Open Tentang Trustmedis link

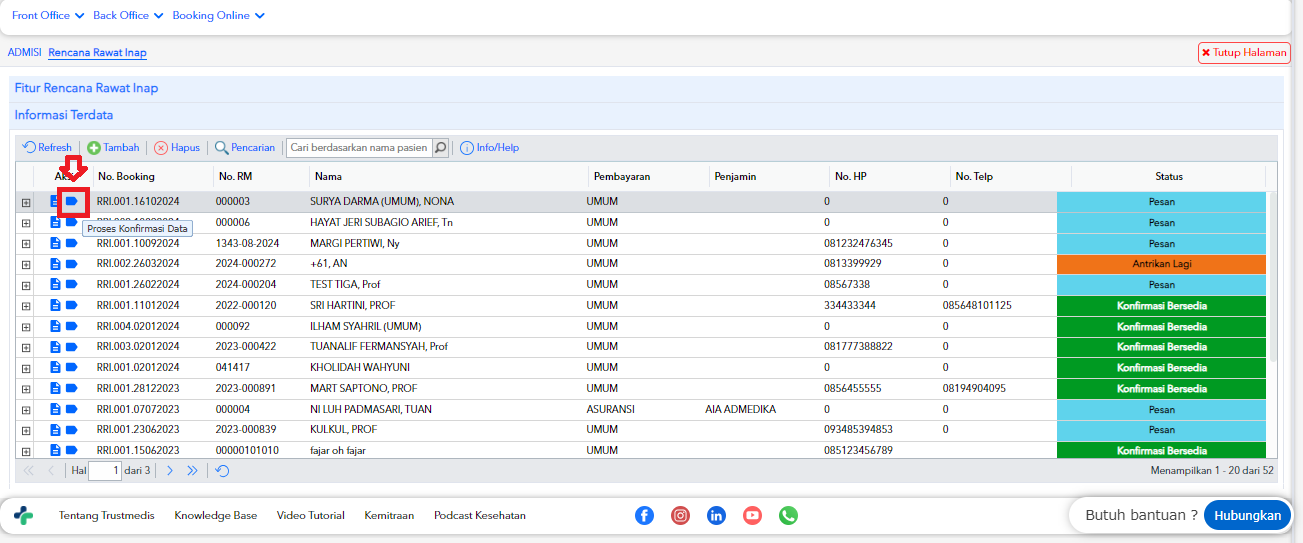click(x=107, y=516)
